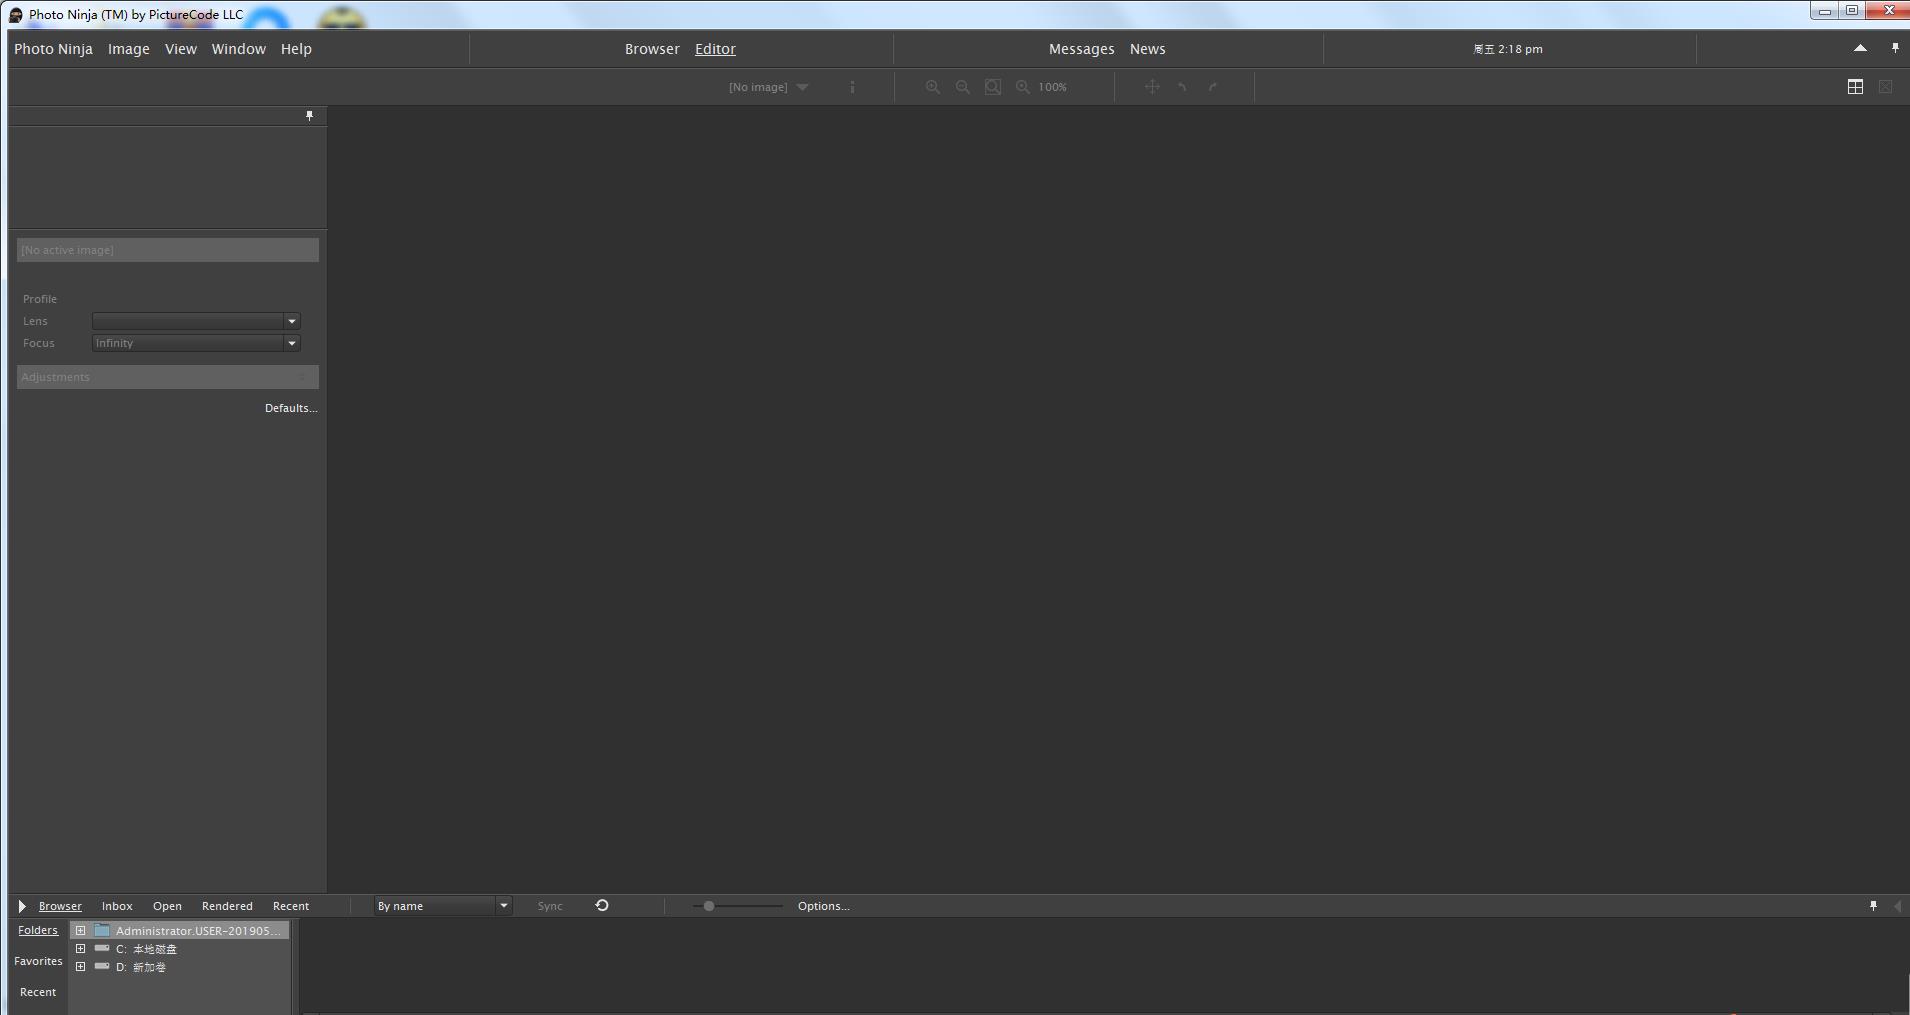1910x1015 pixels.
Task: Click the Sync button
Action: tap(550, 906)
